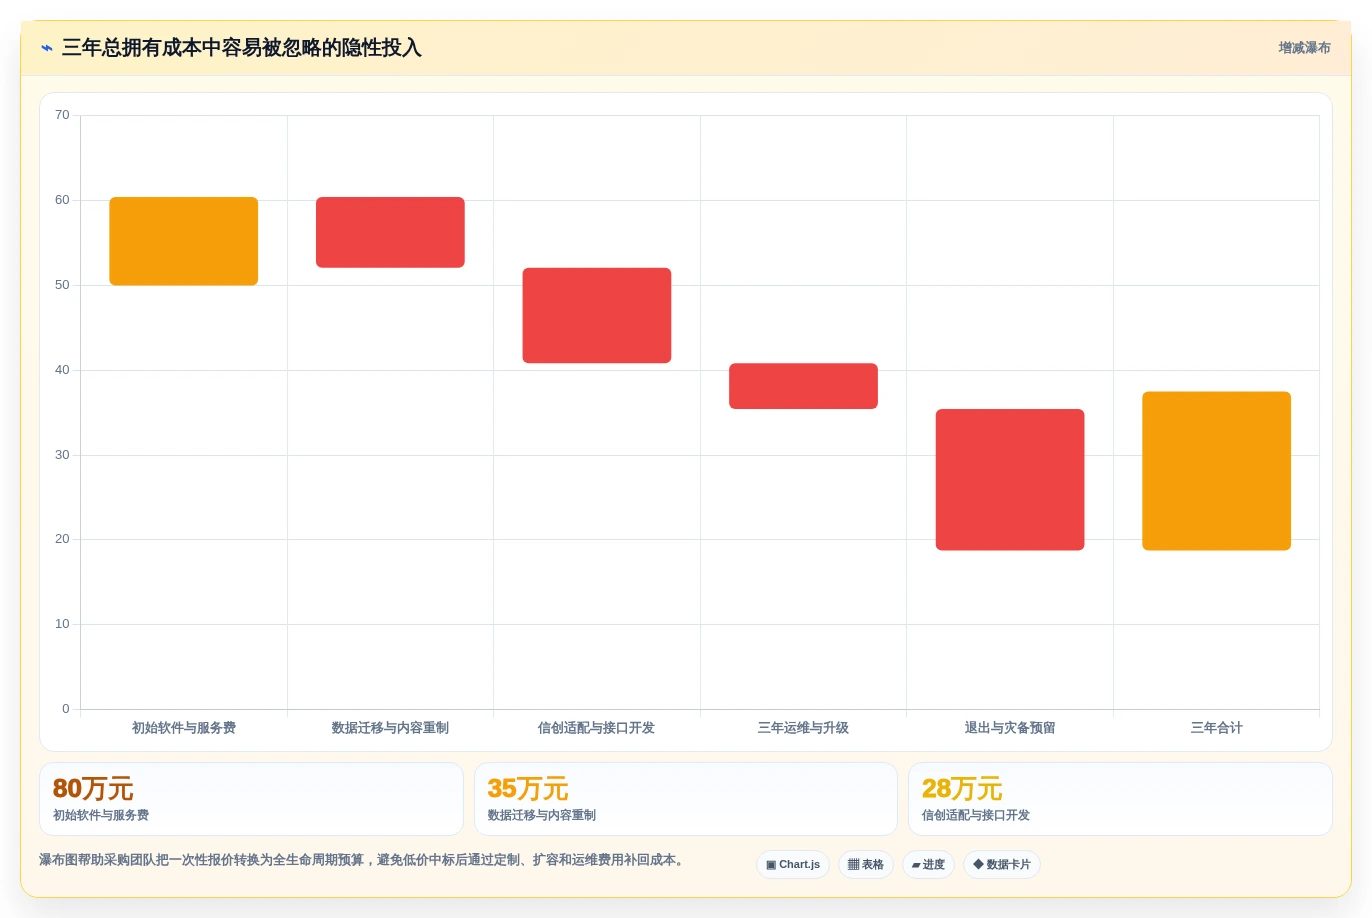Click y-axis value 50
The width and height of the screenshot is (1372, 918).
(62, 285)
